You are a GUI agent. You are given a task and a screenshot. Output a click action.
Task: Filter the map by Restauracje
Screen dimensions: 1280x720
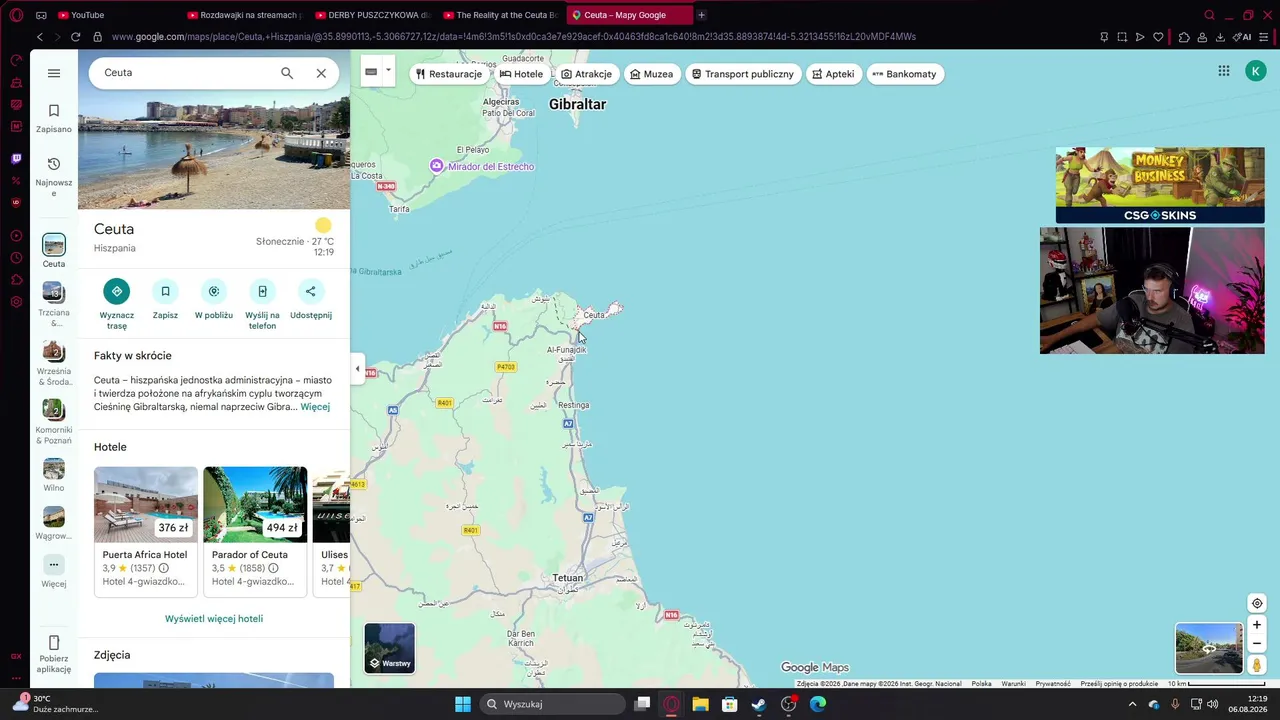[449, 74]
